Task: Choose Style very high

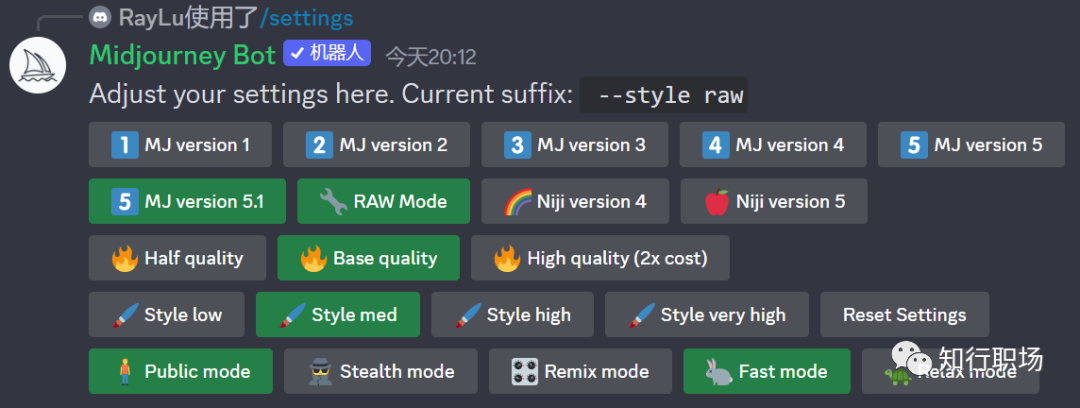Action: 707,314
